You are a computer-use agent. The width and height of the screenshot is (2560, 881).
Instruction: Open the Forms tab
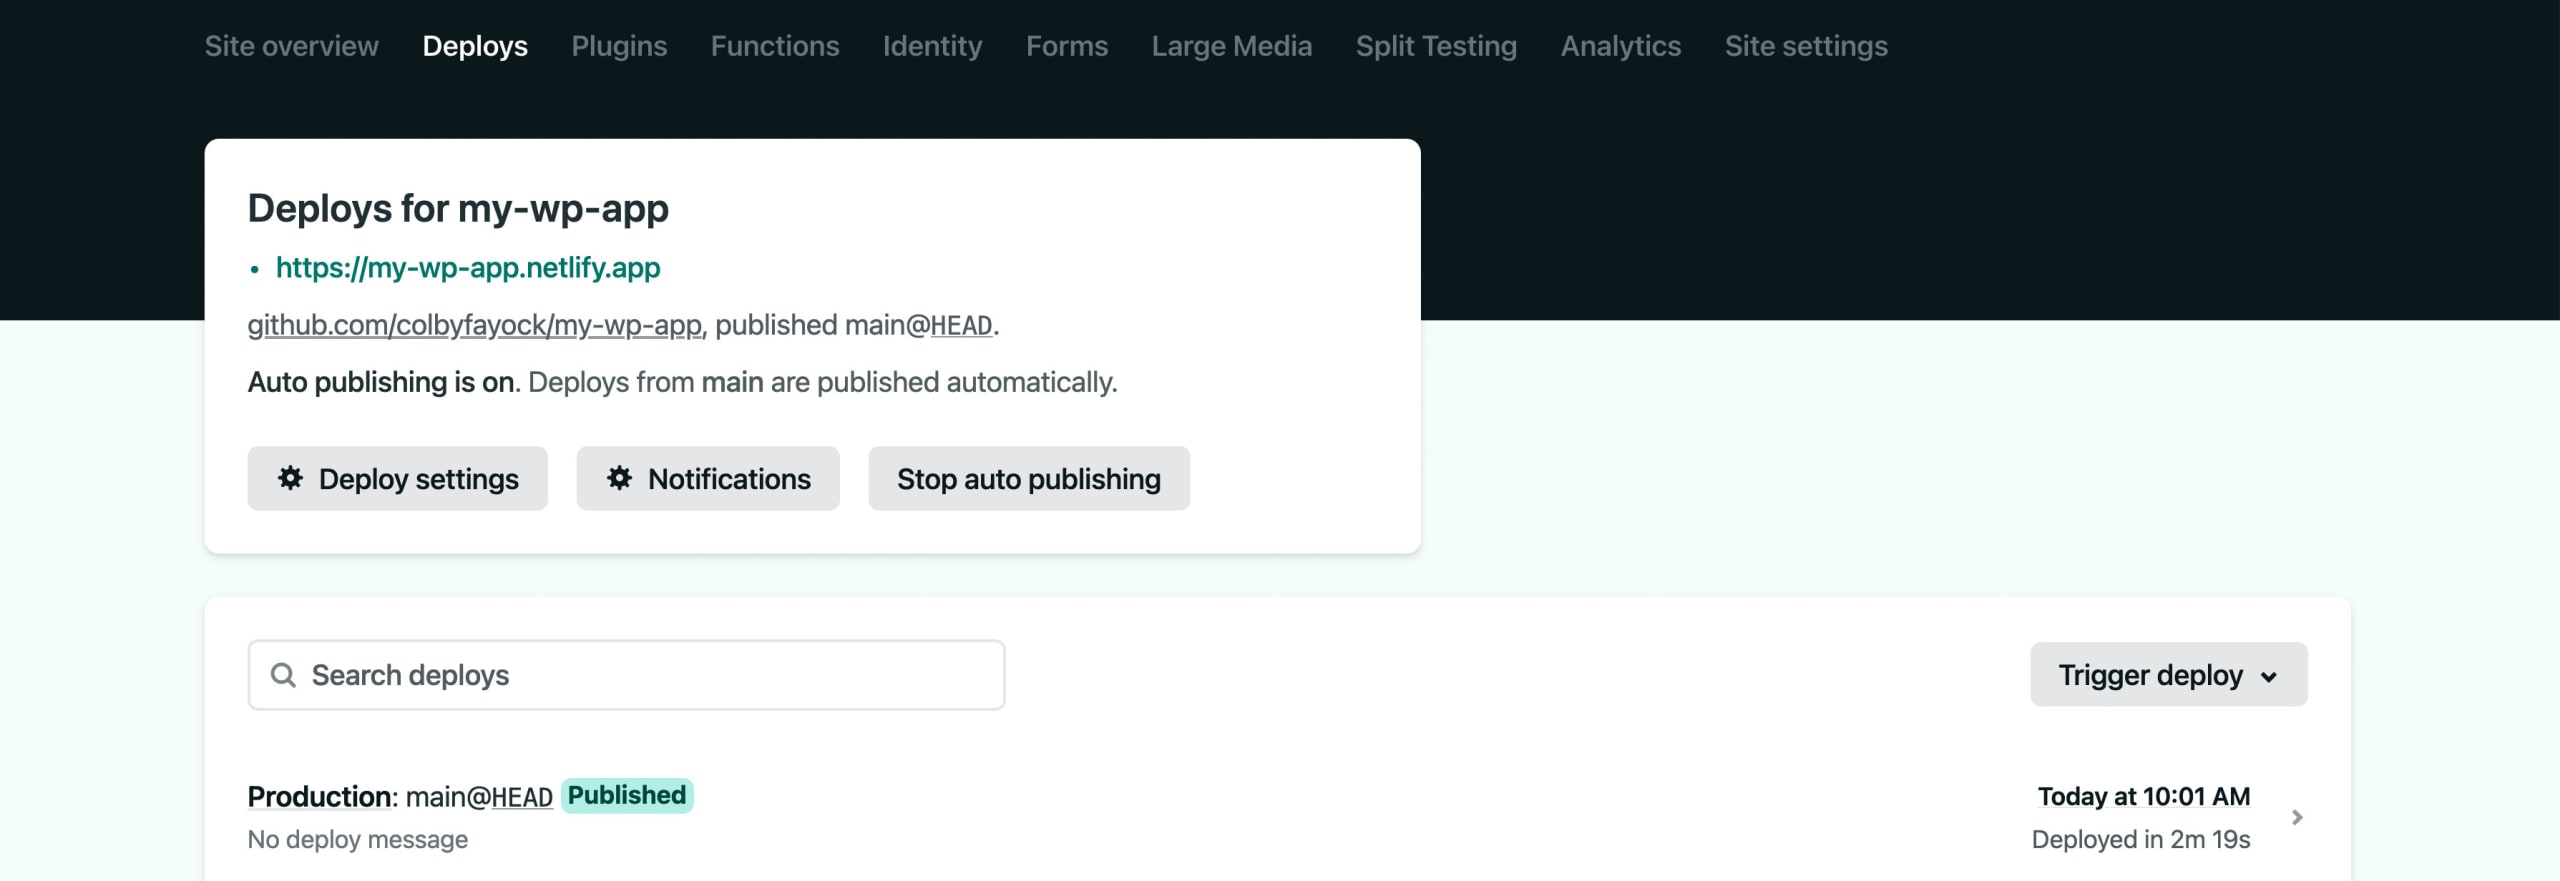(x=1067, y=46)
